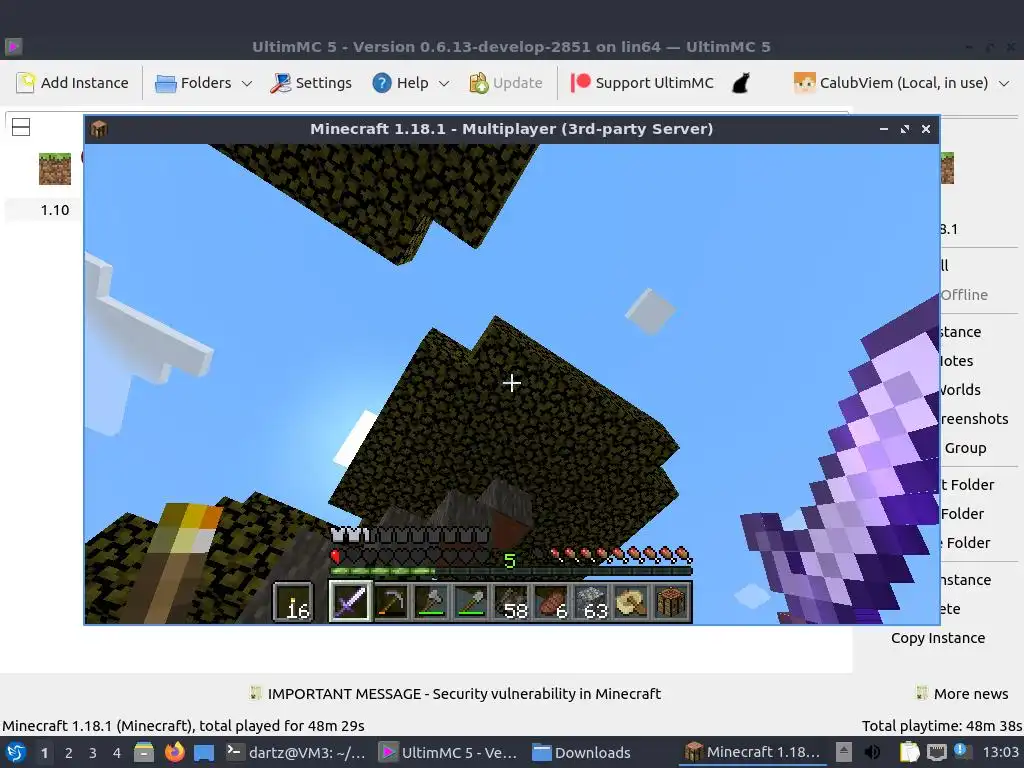1024x768 pixels.
Task: Click the UltimMC window title bar icon
Action: point(13,46)
